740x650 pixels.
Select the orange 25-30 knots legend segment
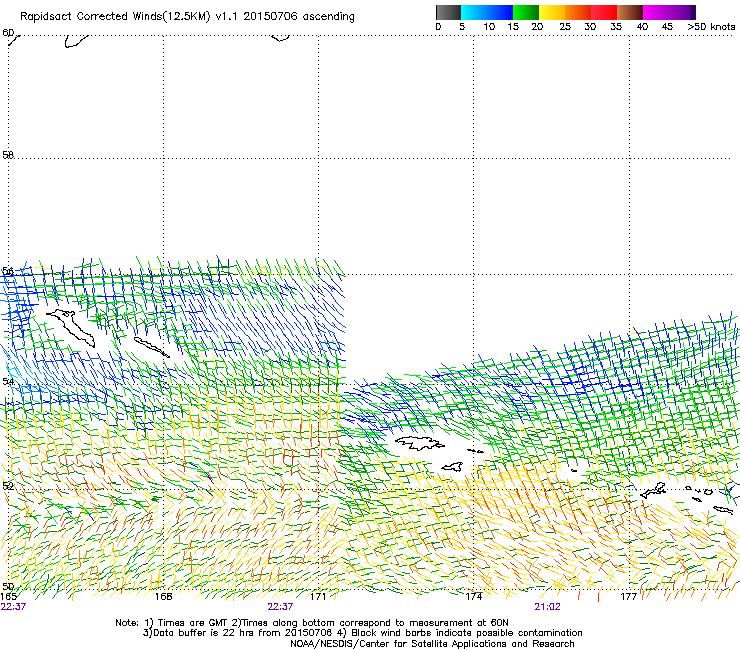click(578, 12)
